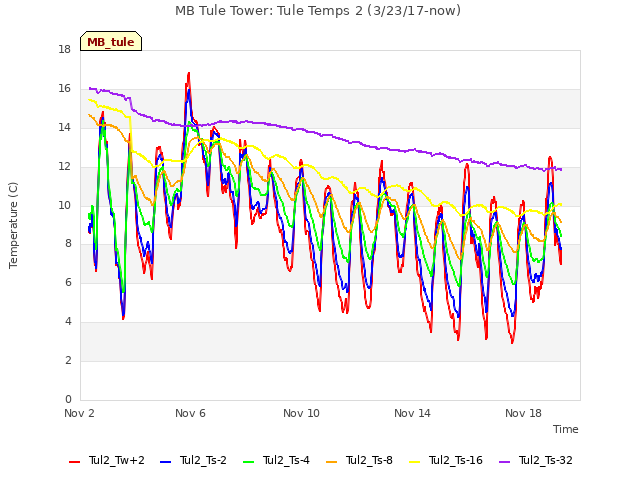Viewport: 640px width, 480px height.
Task: Click the Nov 6 tick label
Action: coord(190,413)
